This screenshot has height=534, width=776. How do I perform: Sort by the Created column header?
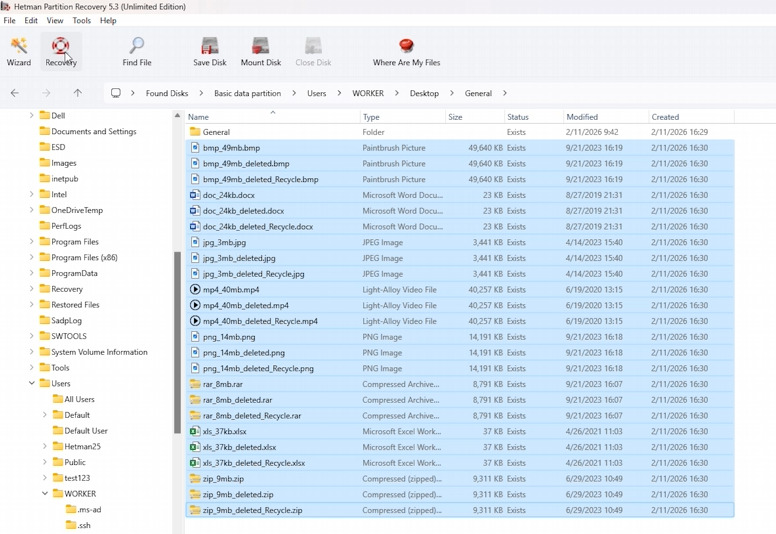692,117
